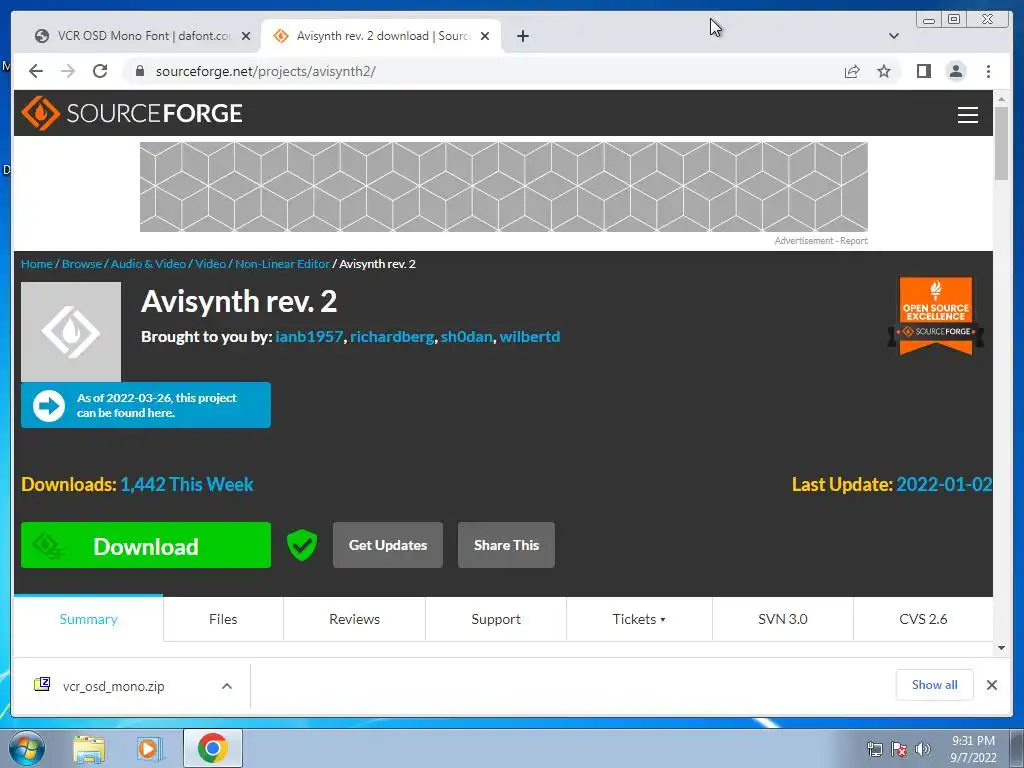Open the Audio & Video breadcrumb link

[x=148, y=264]
